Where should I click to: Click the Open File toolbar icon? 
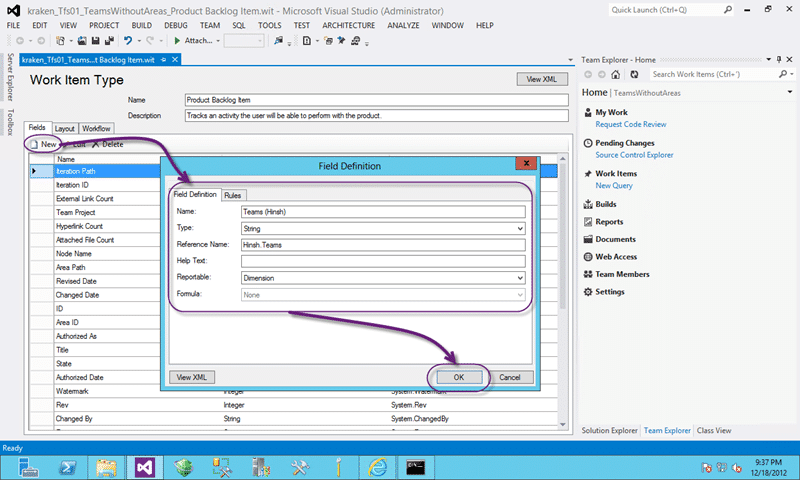82,41
